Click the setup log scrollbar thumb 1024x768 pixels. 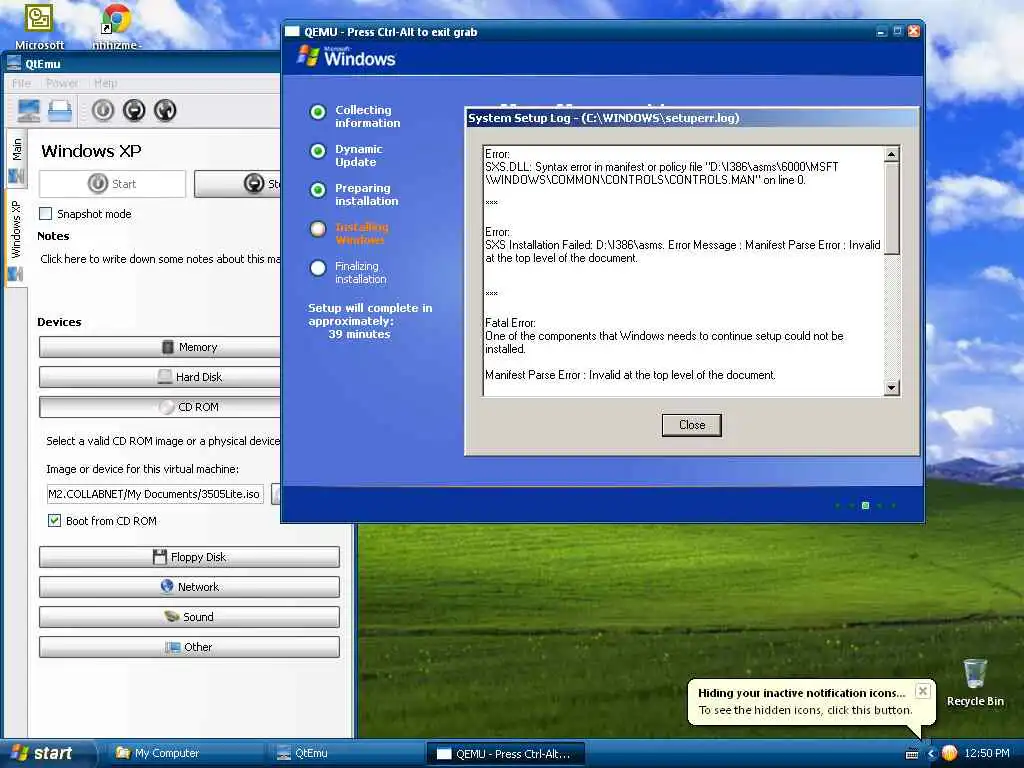click(x=891, y=208)
